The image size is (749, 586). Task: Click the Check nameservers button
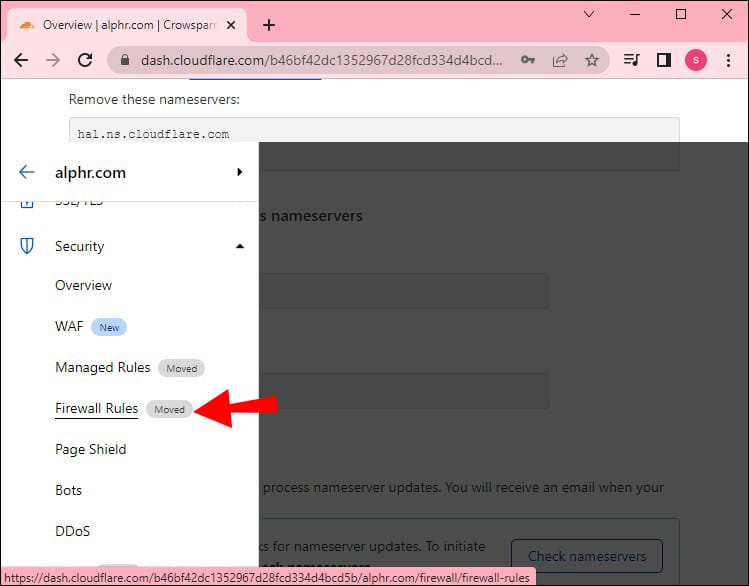[587, 556]
